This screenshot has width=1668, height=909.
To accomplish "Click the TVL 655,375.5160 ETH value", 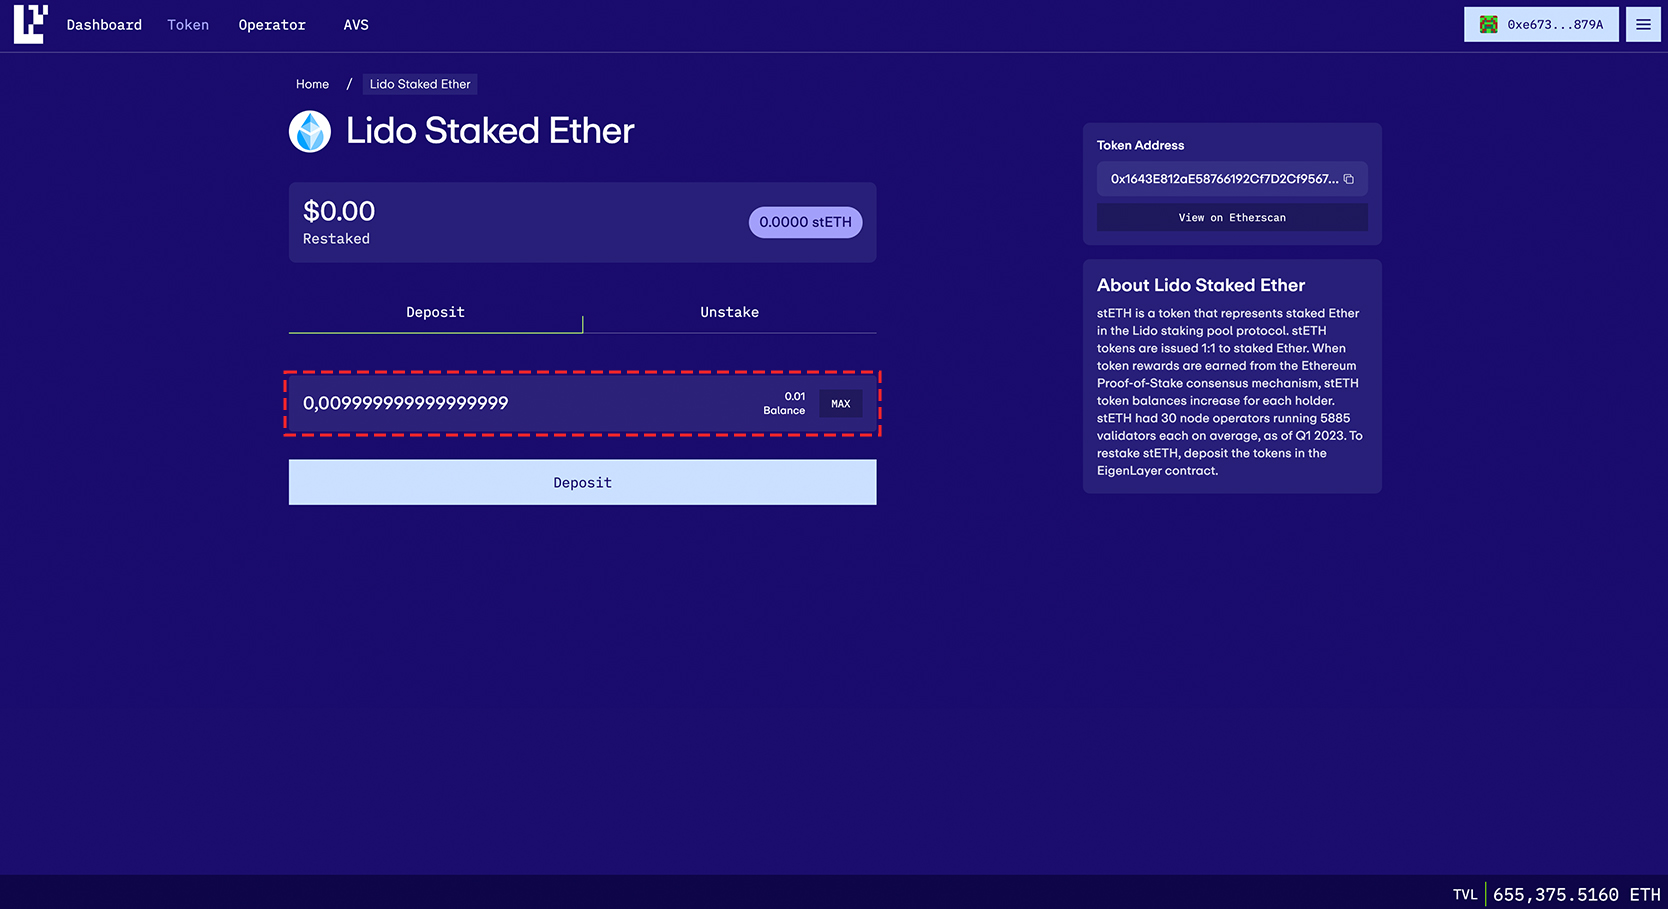I will coord(1576,895).
